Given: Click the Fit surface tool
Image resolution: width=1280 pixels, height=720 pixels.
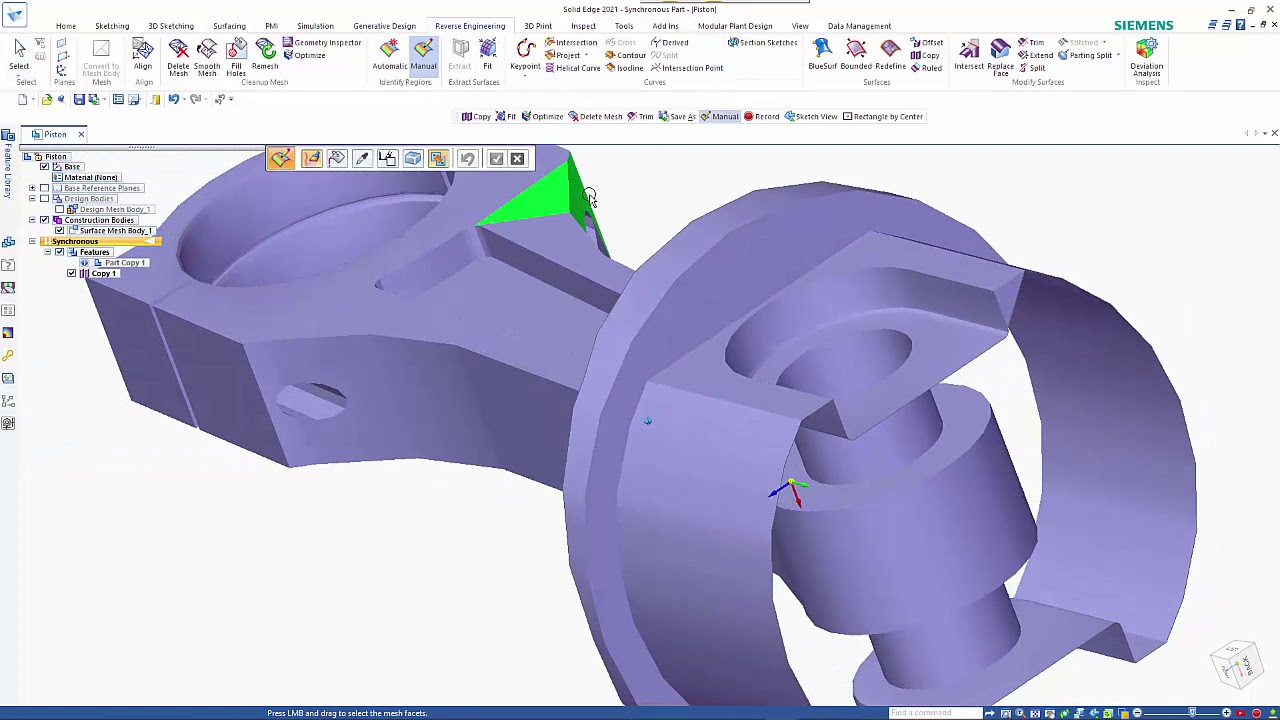Looking at the screenshot, I should pyautogui.click(x=487, y=56).
